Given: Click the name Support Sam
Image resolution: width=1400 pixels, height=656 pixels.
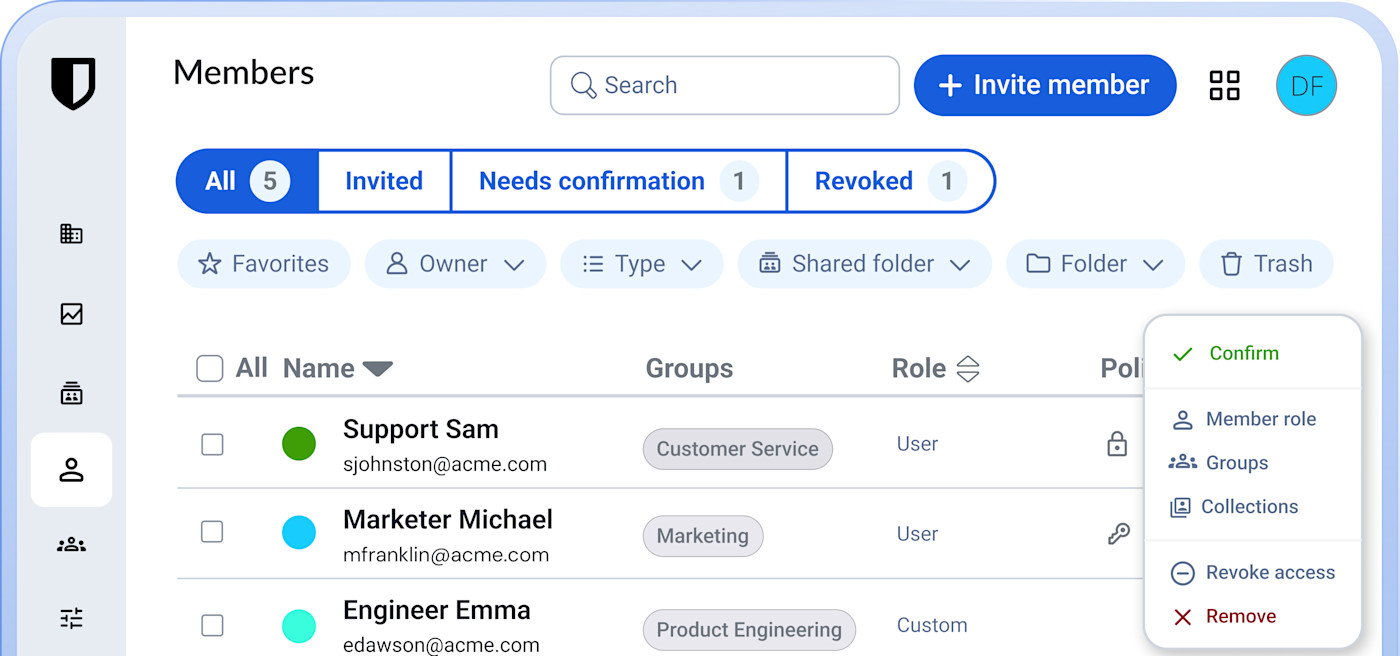Looking at the screenshot, I should pyautogui.click(x=421, y=429).
